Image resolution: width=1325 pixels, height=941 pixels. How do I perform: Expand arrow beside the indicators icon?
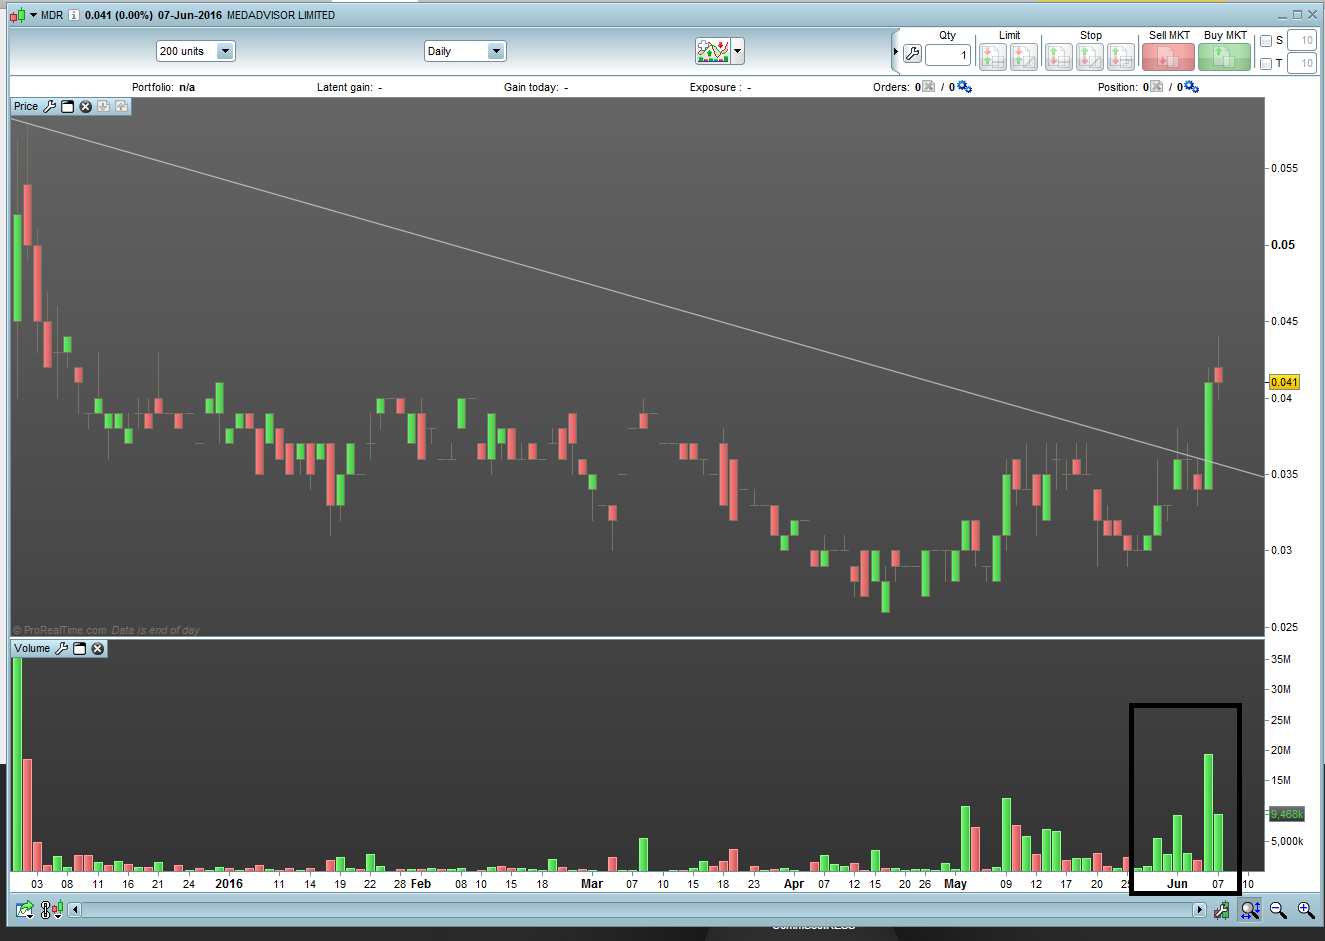(x=738, y=51)
